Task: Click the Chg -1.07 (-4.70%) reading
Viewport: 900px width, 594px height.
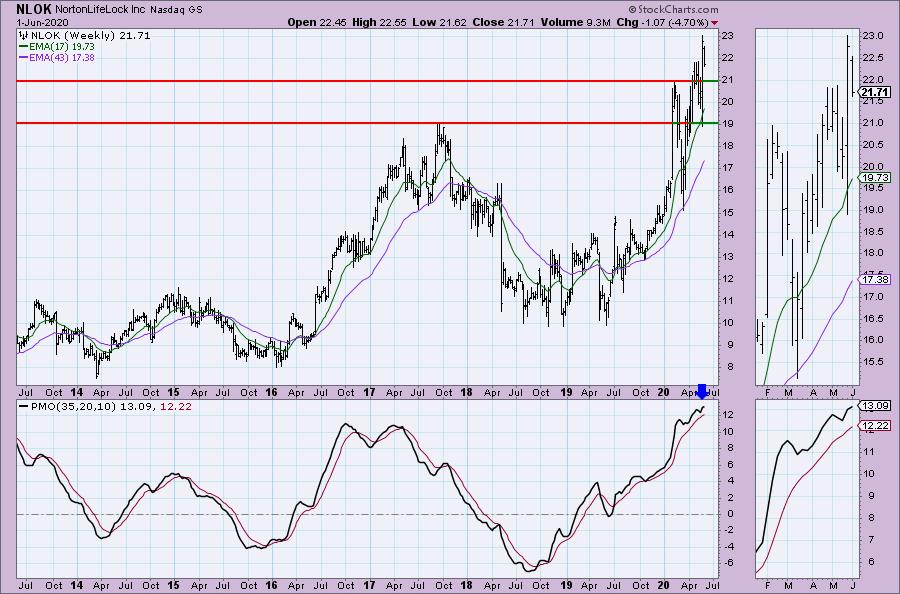Action: [662, 22]
